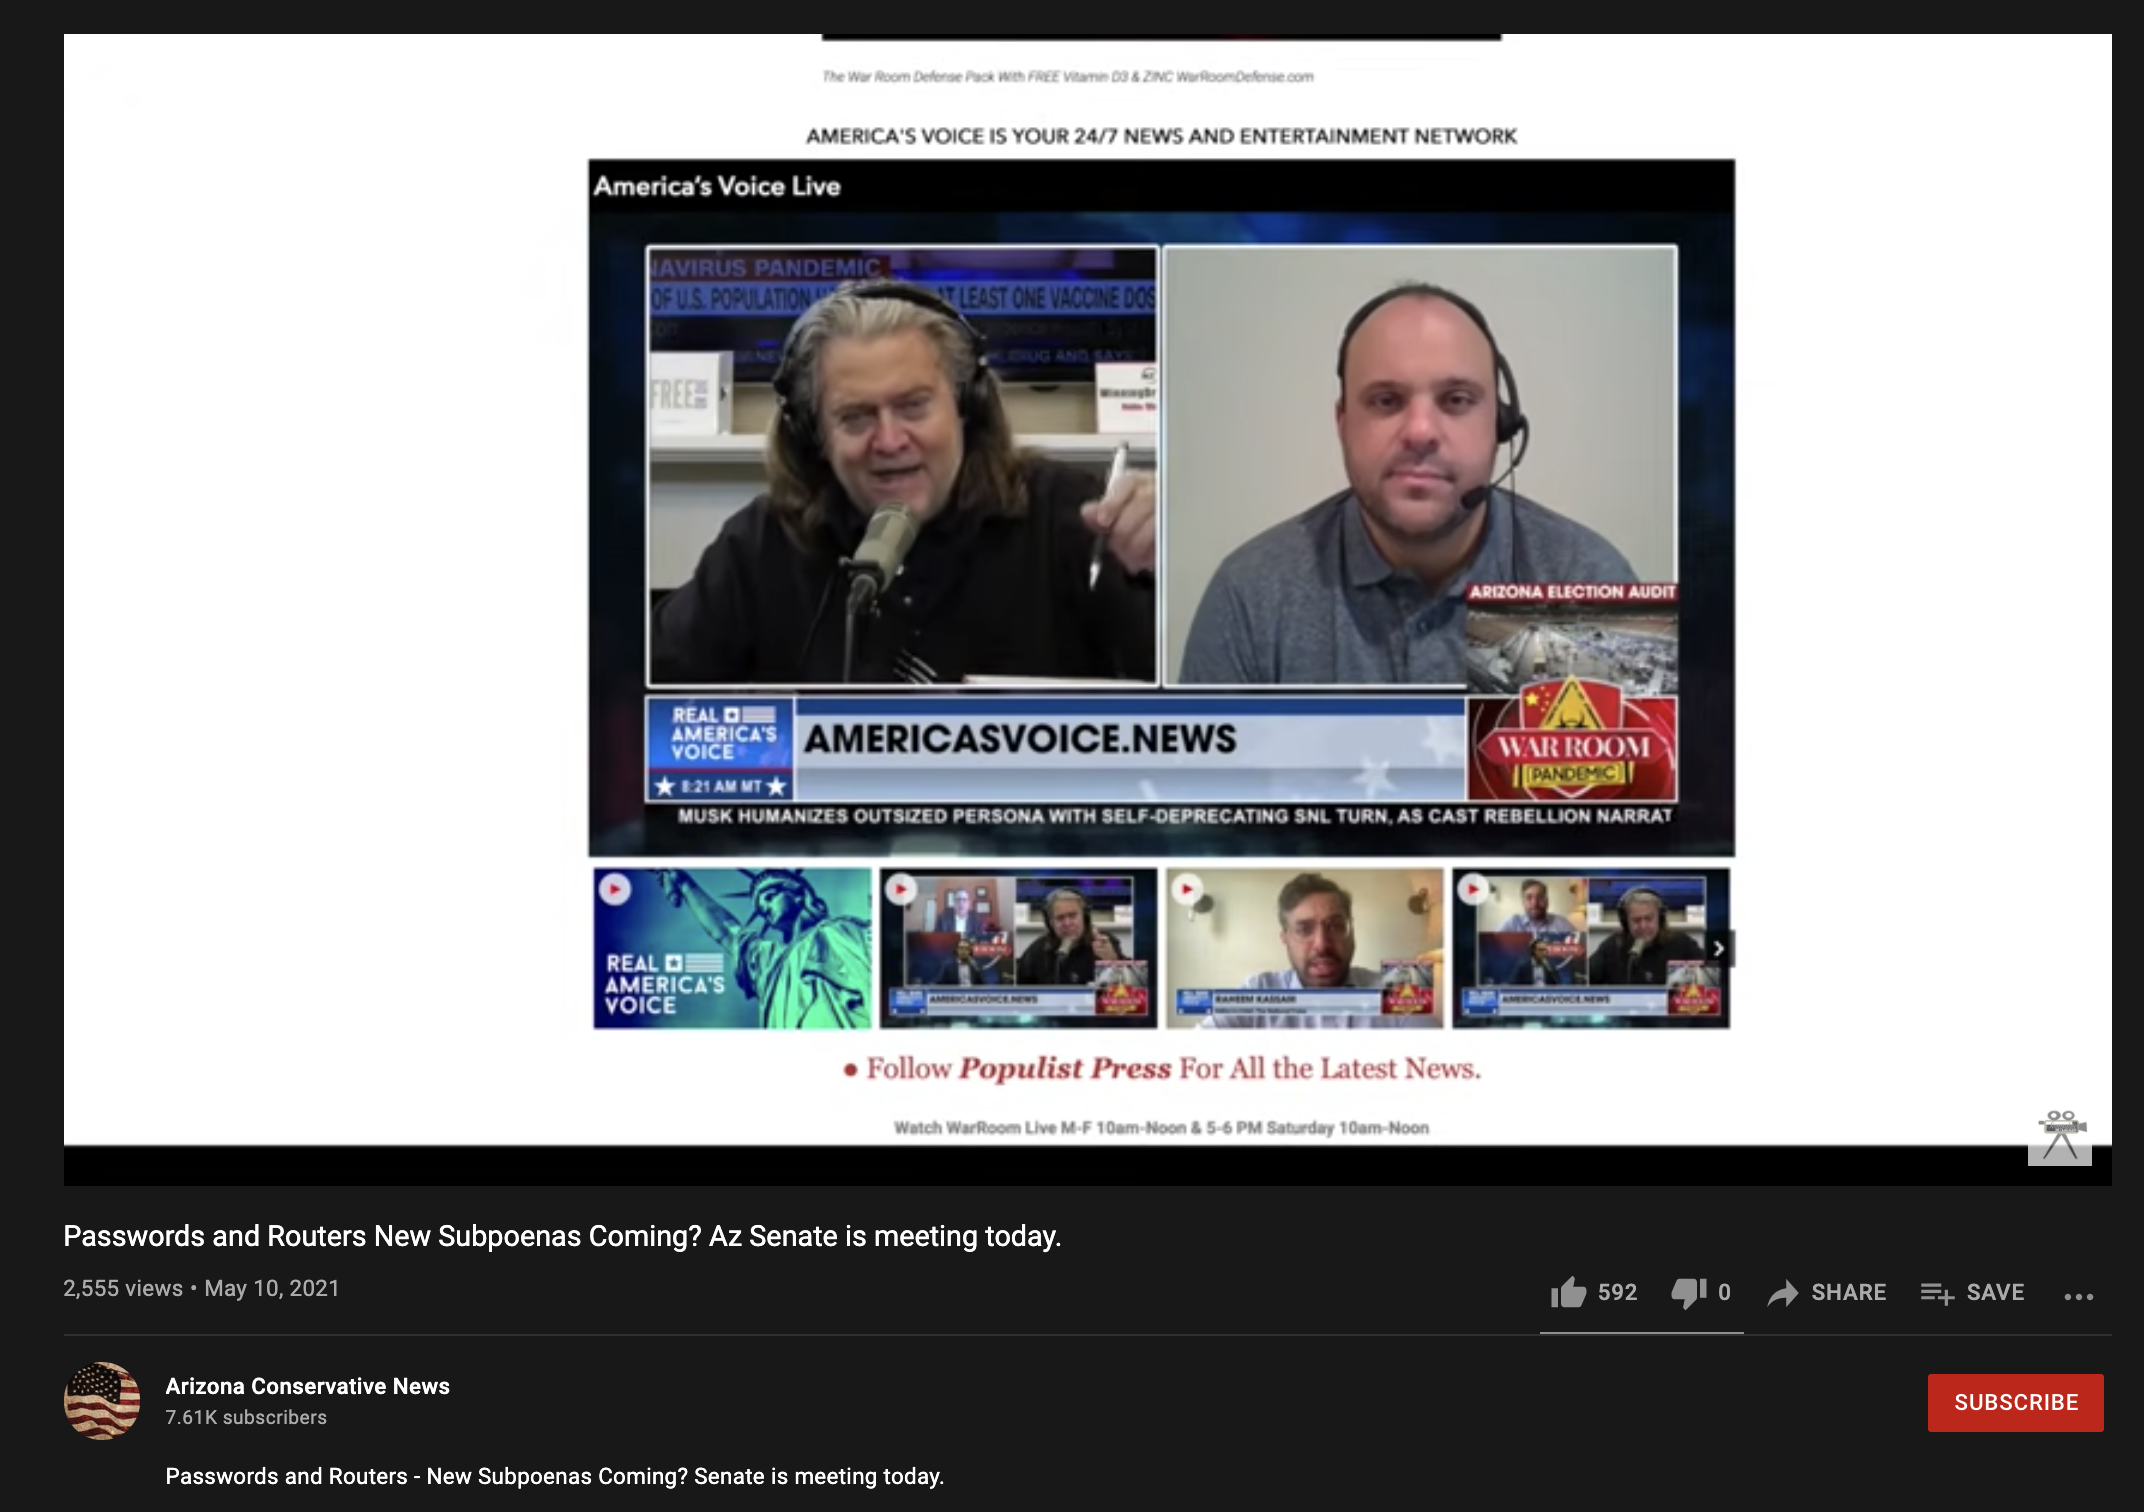Image resolution: width=2144 pixels, height=1512 pixels.
Task: Open the Statue of Liberty thumbnail video
Action: 729,947
